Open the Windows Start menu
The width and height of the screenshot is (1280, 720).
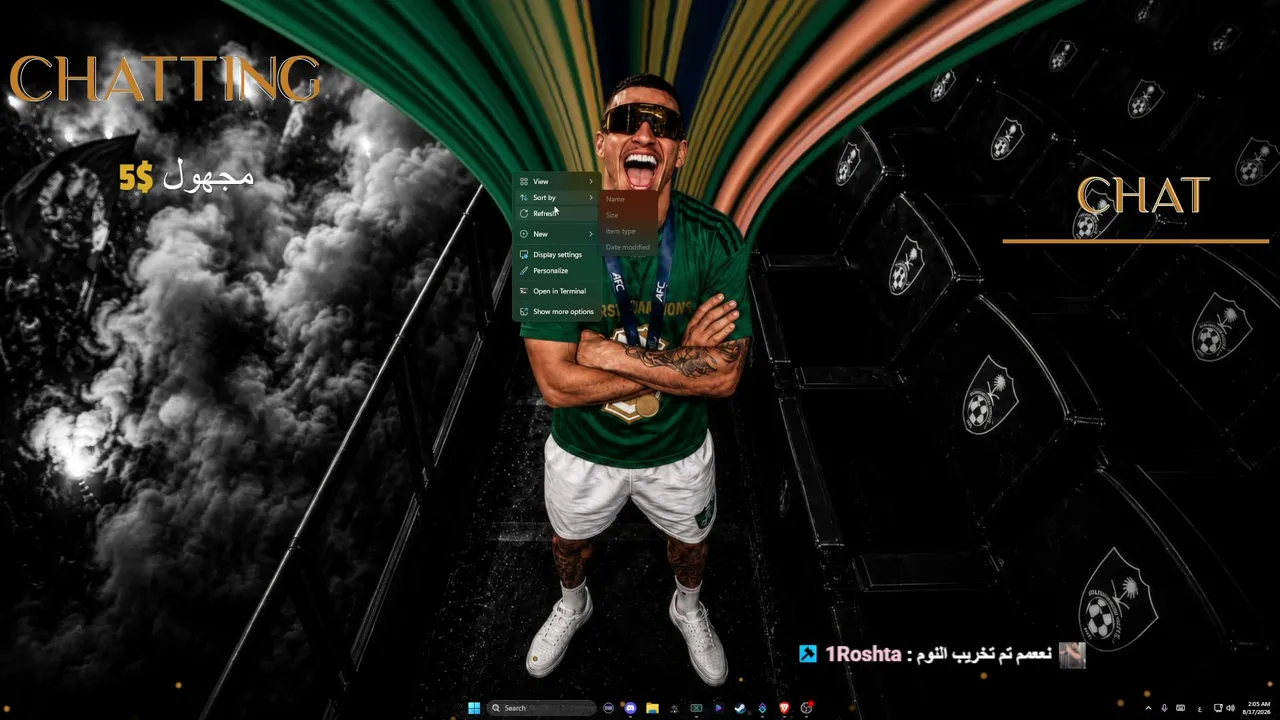point(474,708)
